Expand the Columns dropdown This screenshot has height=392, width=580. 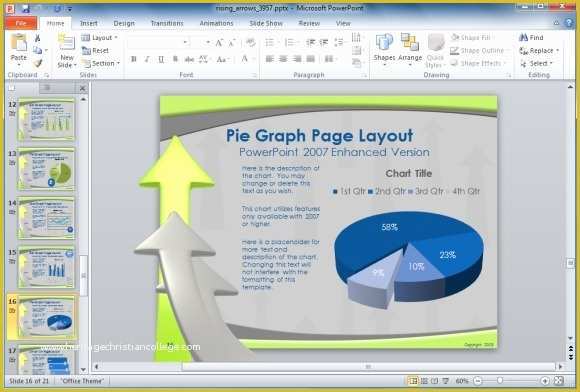pyautogui.click(x=330, y=59)
